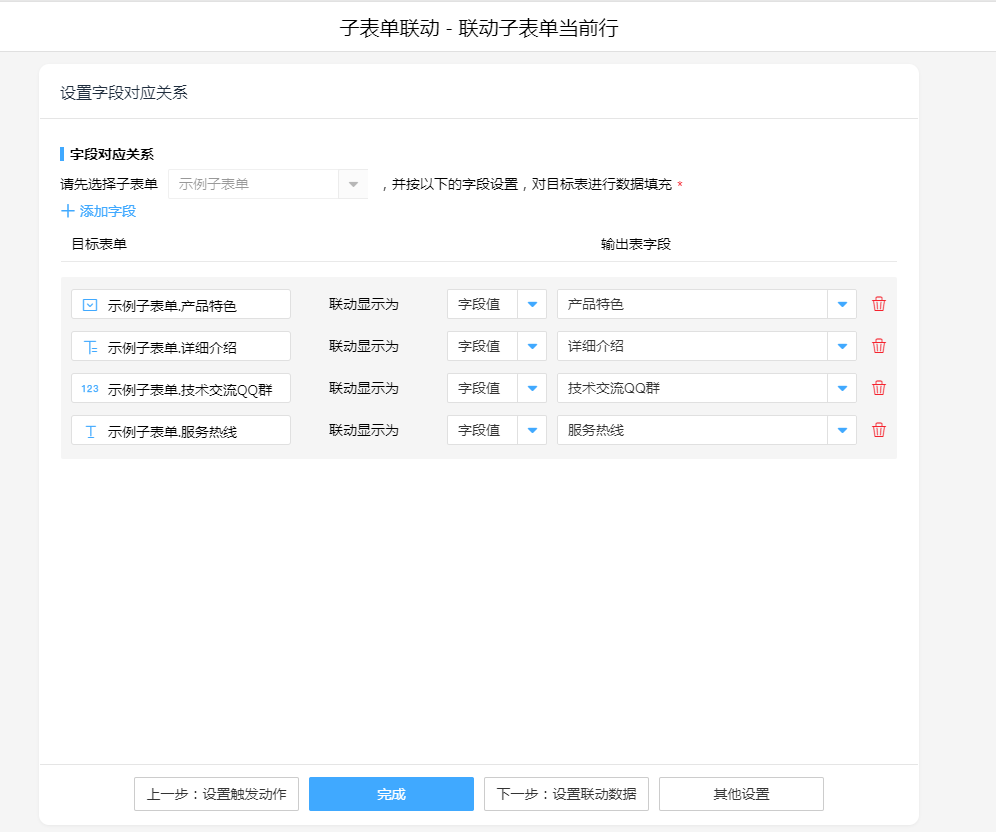The height and width of the screenshot is (832, 996).
Task: Expand 服务热线 output field dropdown arrow
Action: (x=842, y=430)
